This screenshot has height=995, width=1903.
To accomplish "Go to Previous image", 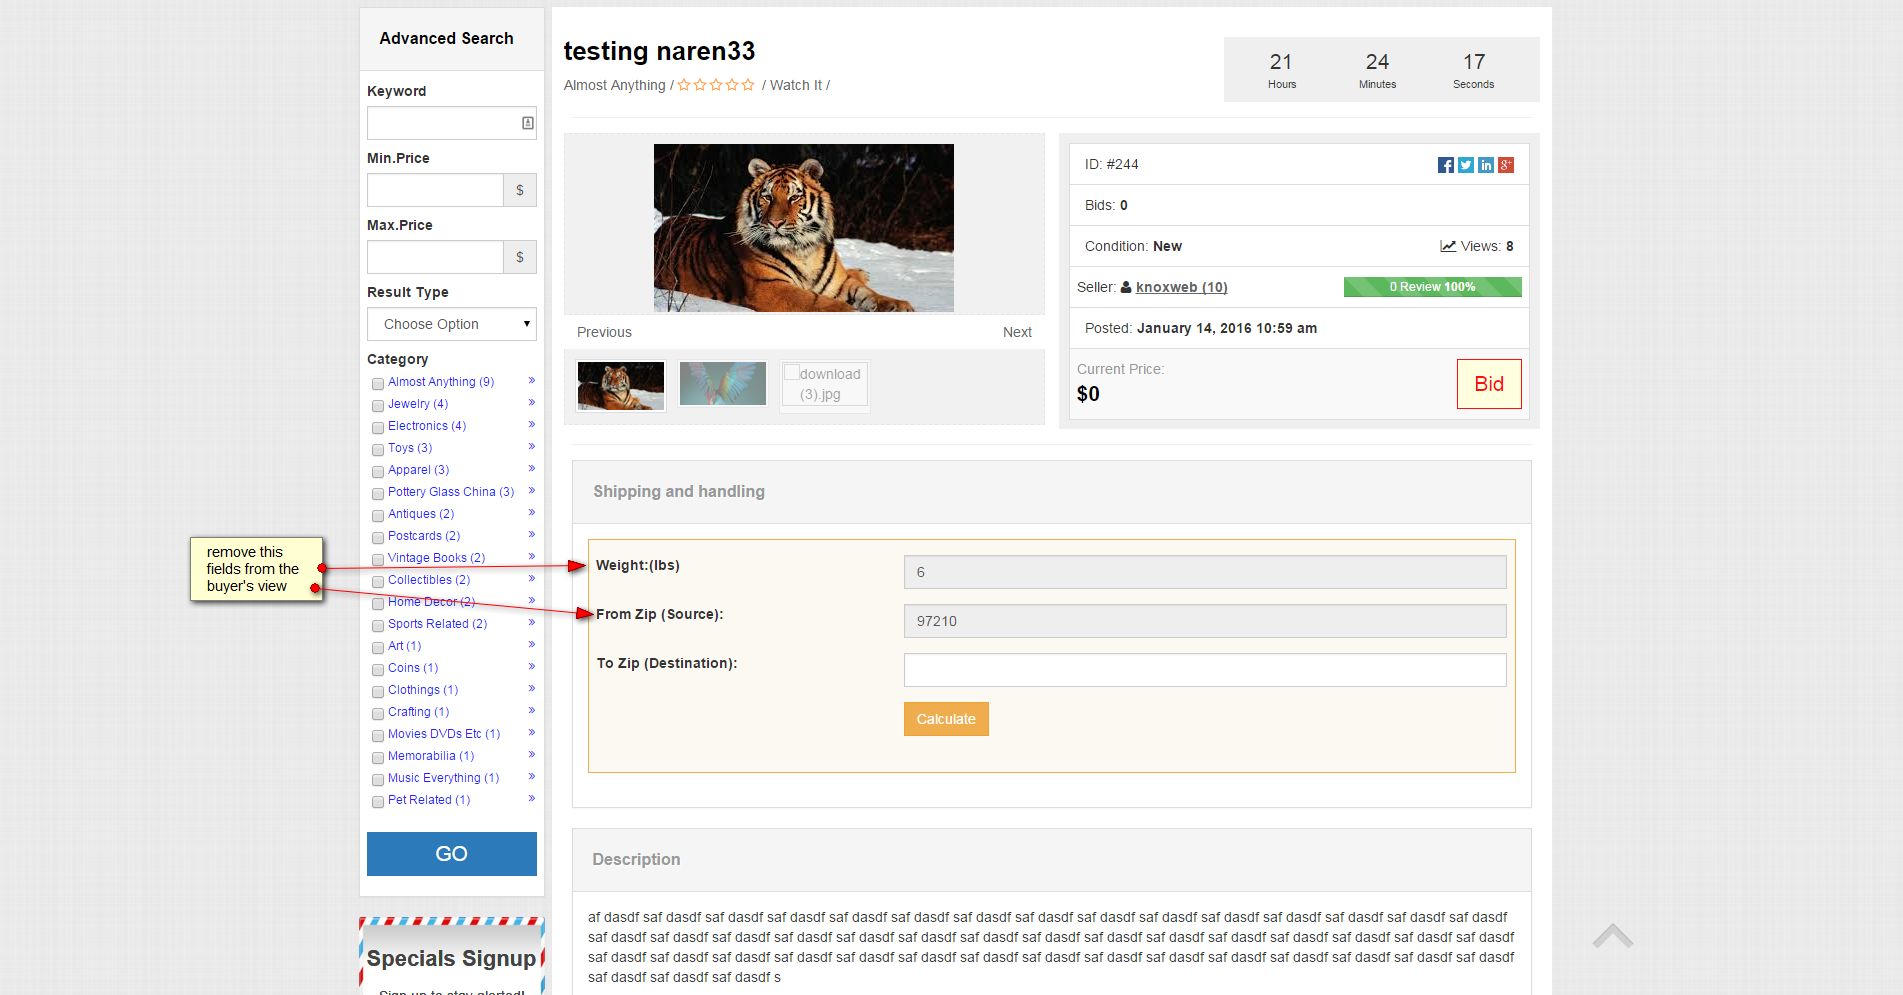I will (604, 332).
